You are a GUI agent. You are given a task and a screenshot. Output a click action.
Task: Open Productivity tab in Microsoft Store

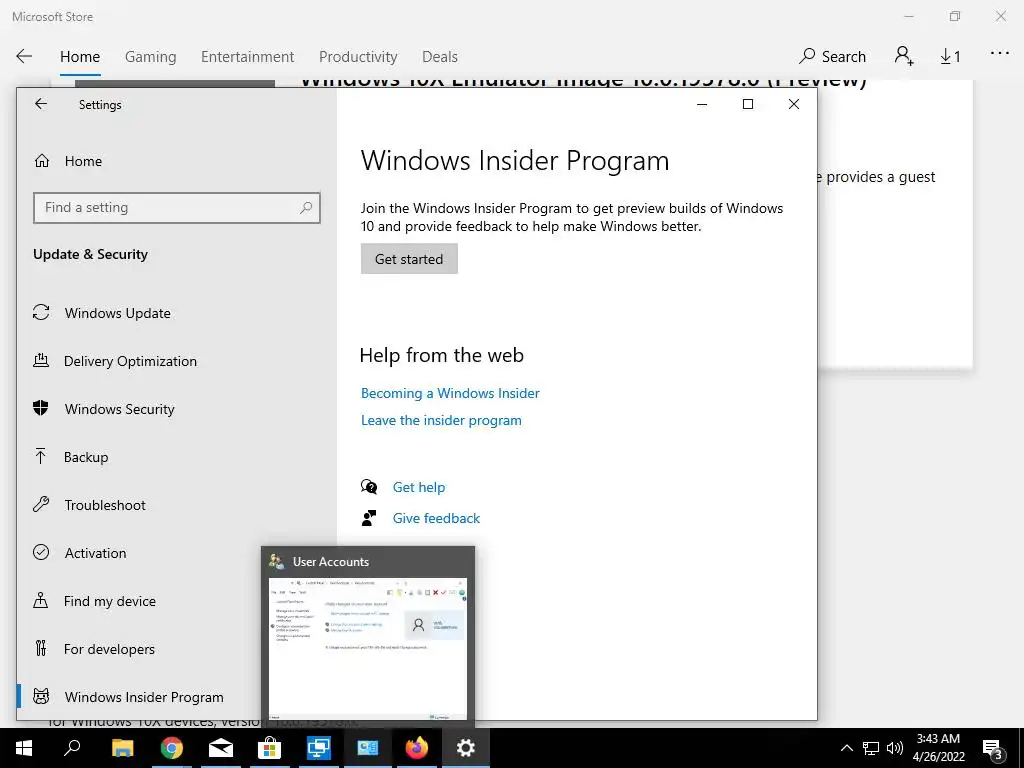tap(358, 57)
